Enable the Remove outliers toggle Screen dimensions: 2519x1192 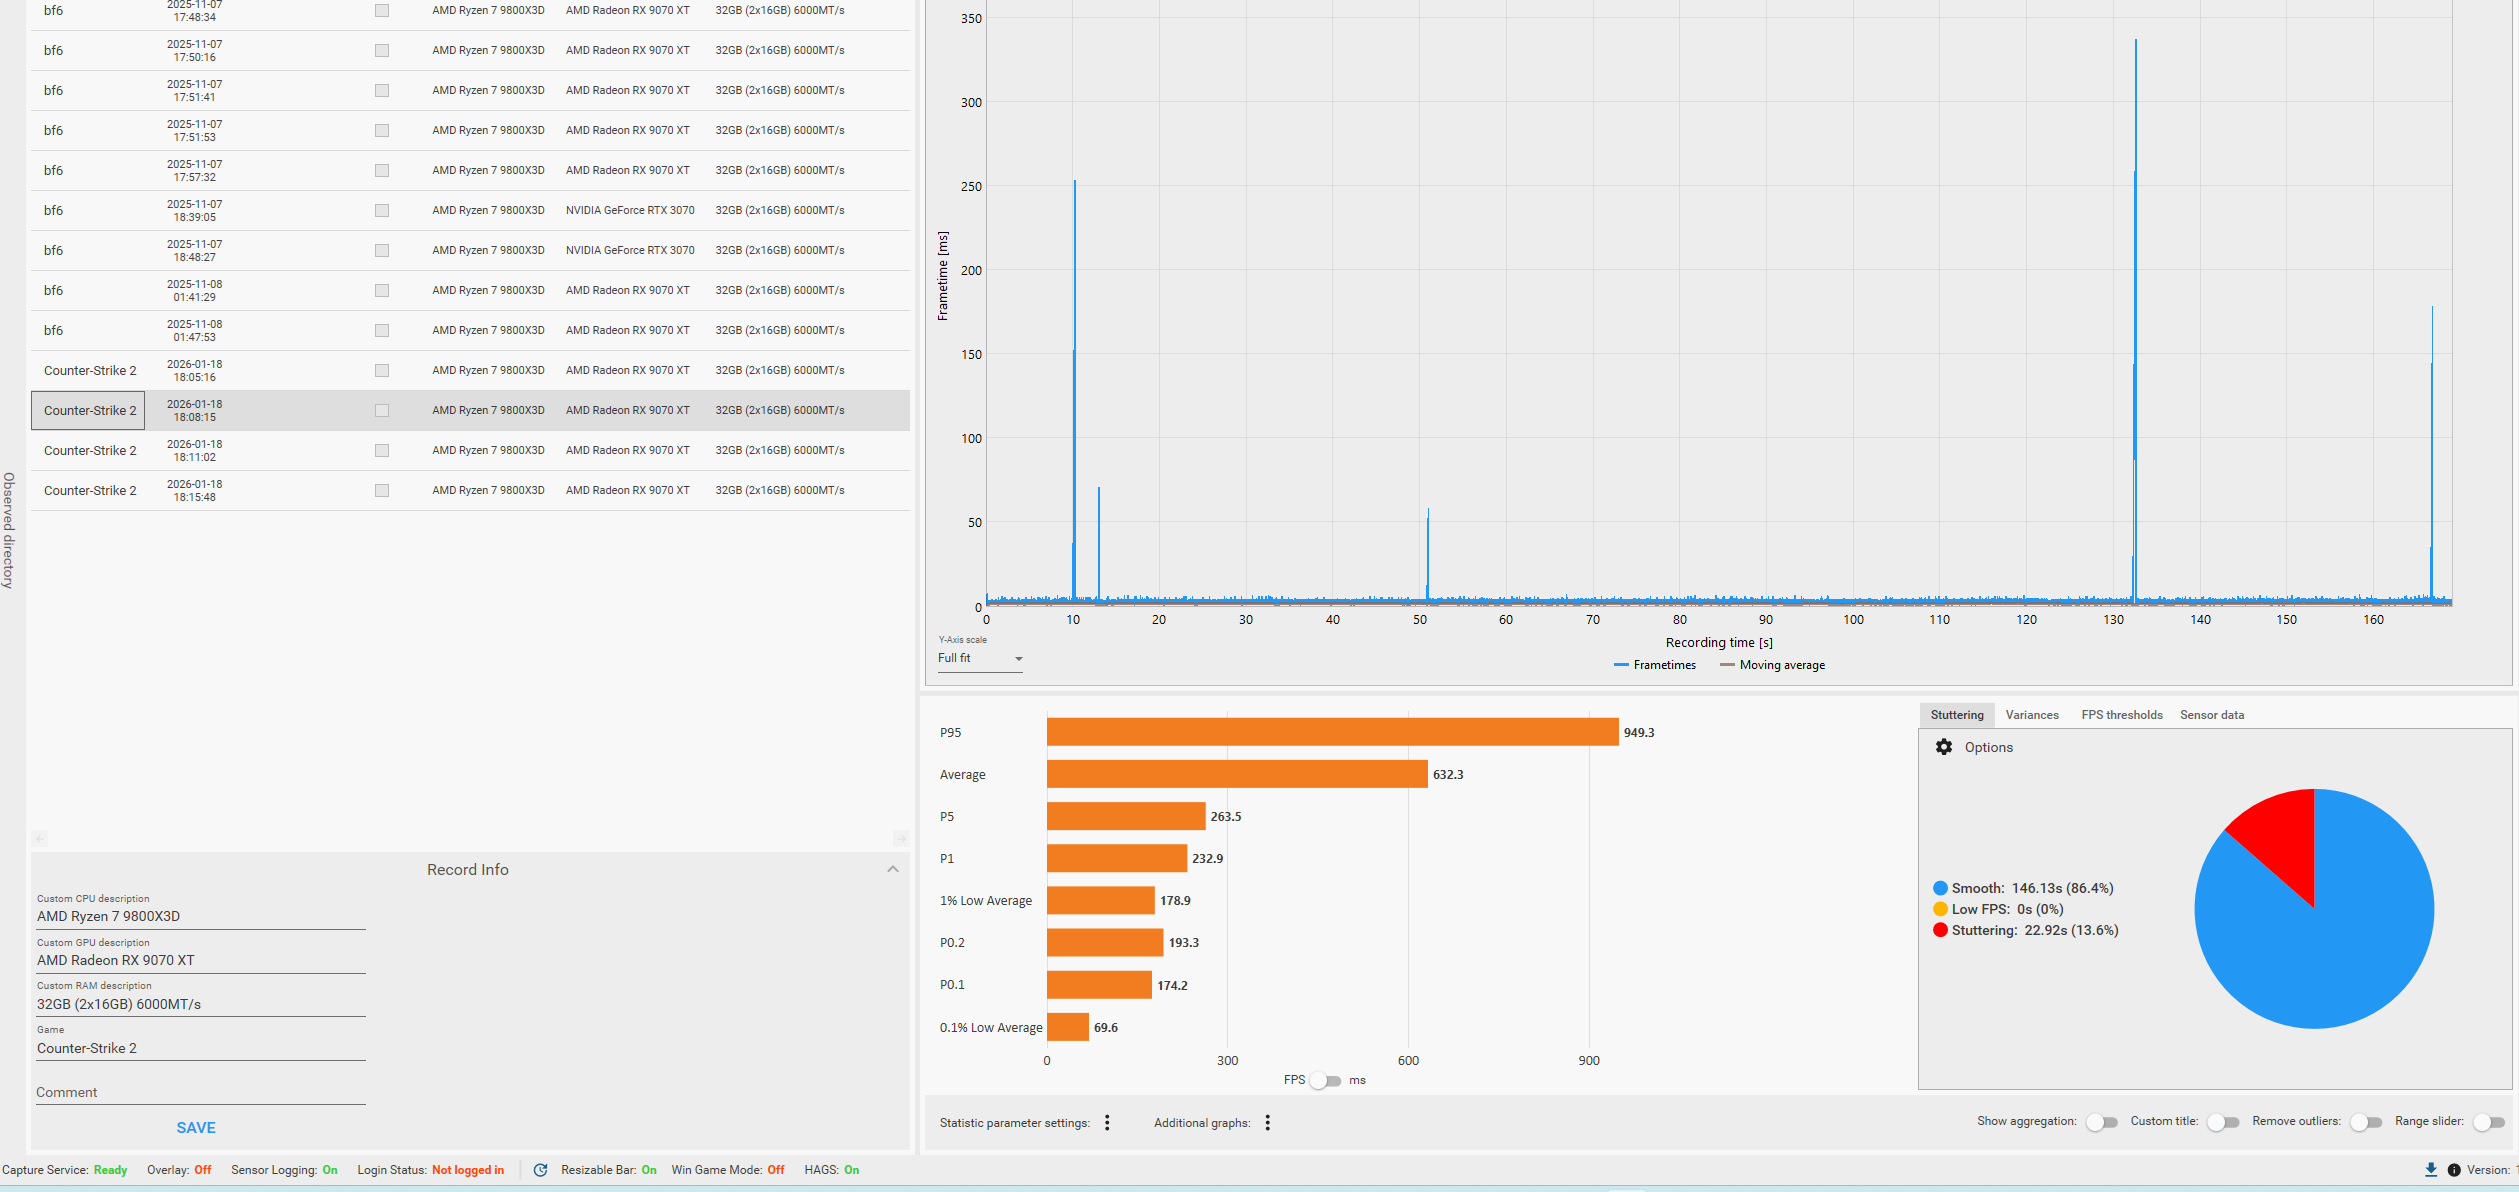(2366, 1122)
